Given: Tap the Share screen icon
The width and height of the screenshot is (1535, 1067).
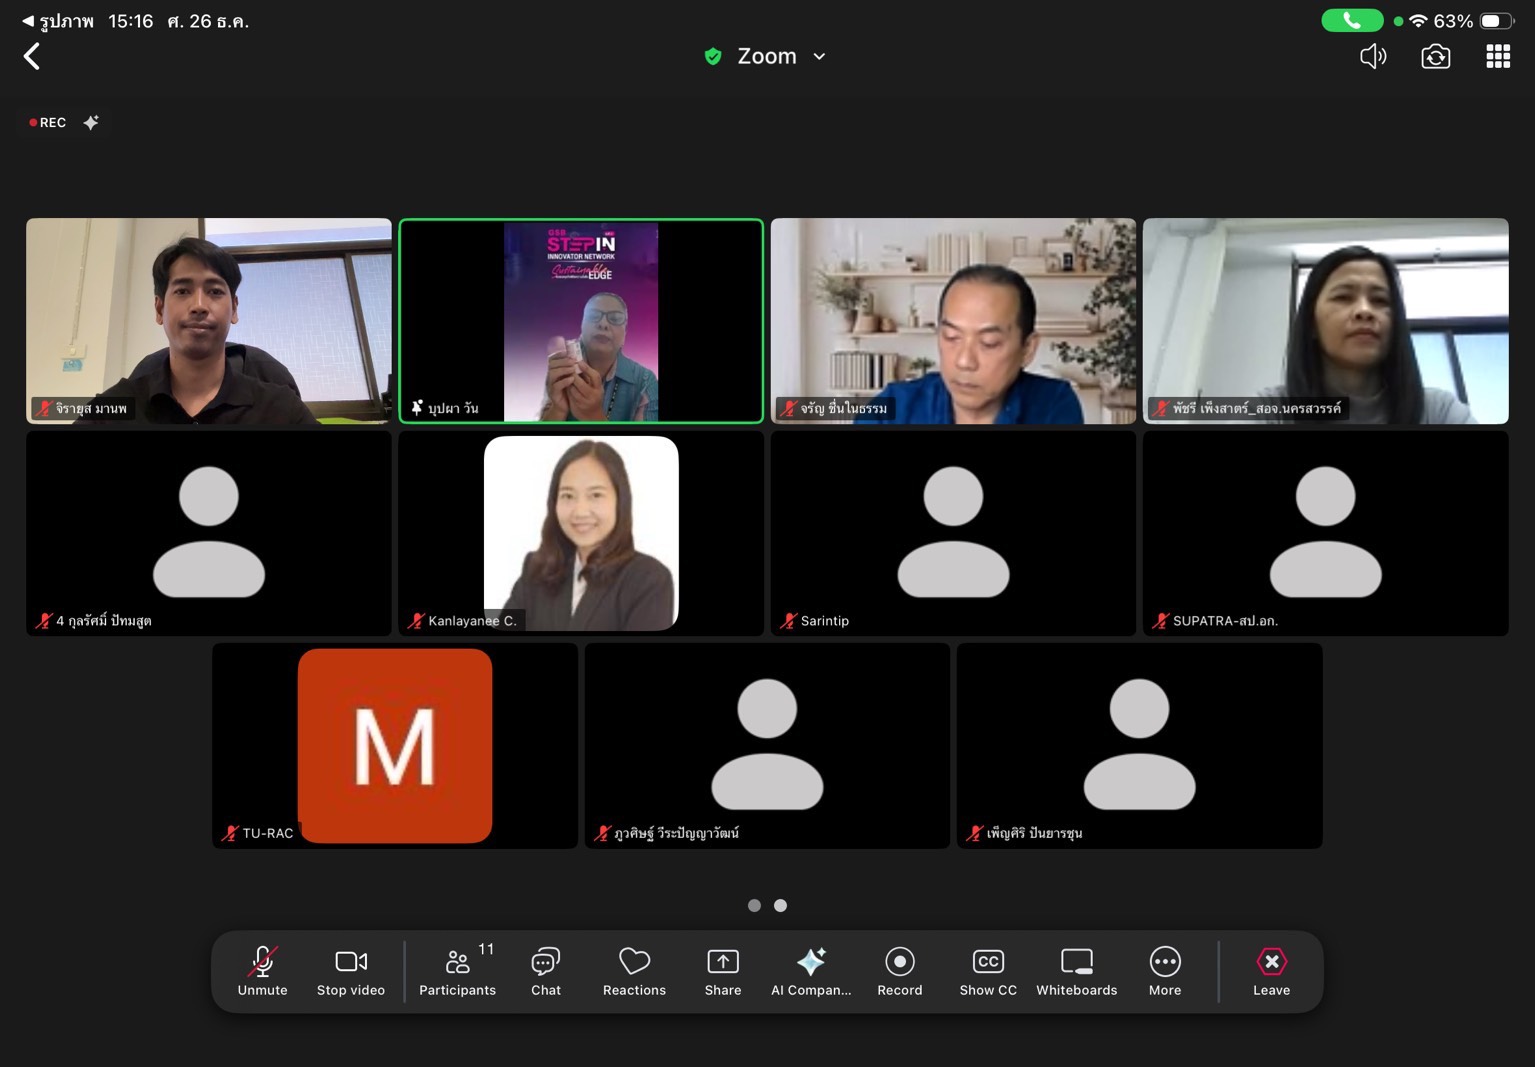Looking at the screenshot, I should (x=722, y=971).
